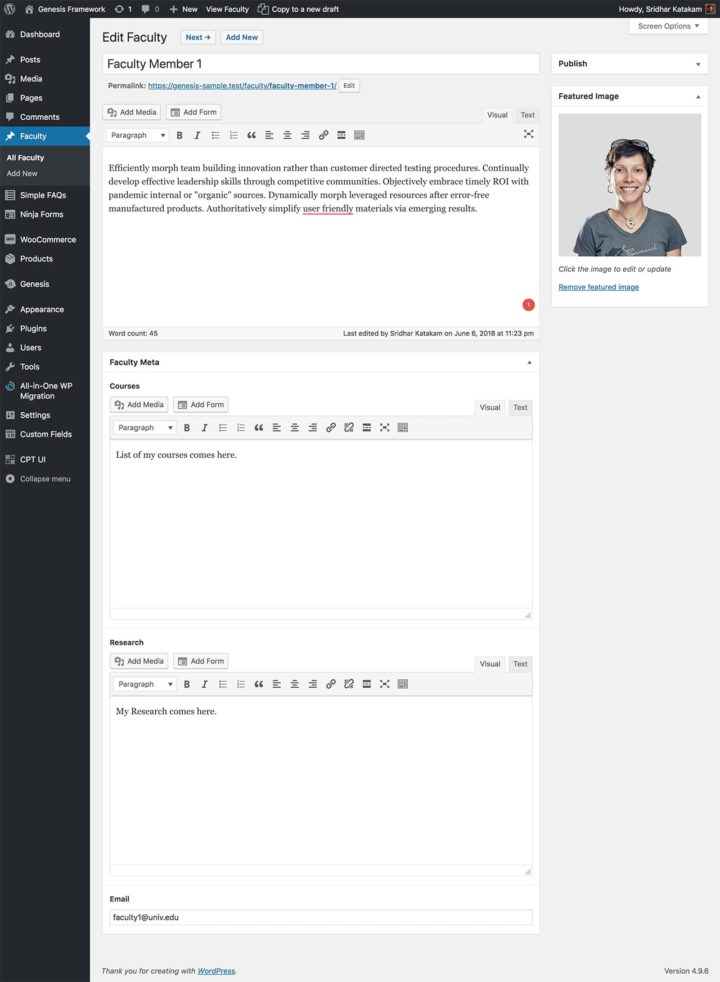Open Add New under Faculty submenu

click(22, 173)
